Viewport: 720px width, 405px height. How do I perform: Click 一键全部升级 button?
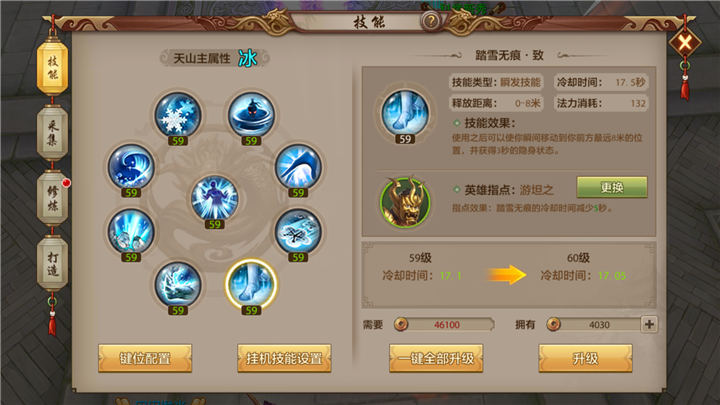(x=436, y=358)
